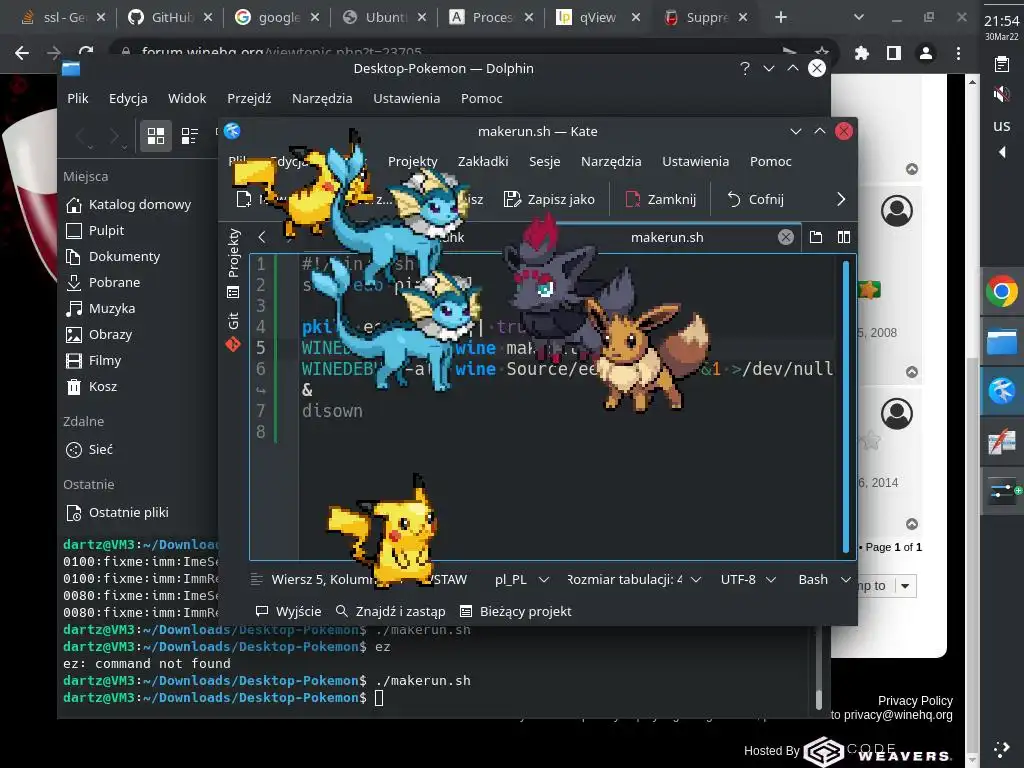Open Rozmiar tabulacji dropdown in Kate status bar
Screen dimensions: 1024x768
[633, 579]
